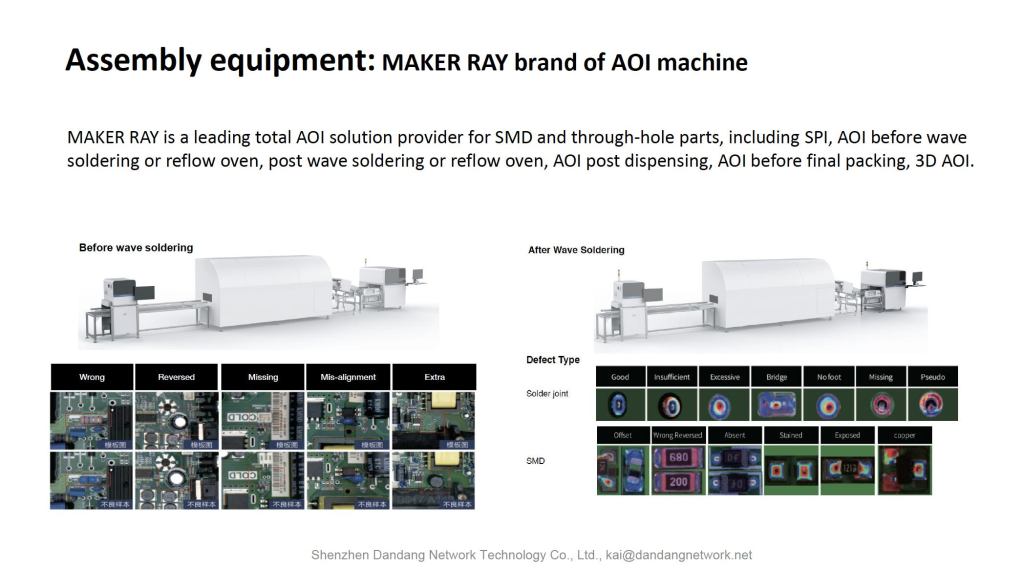The image size is (1024, 573).
Task: Select the SMD 'Exposed' defect image
Action: (847, 470)
